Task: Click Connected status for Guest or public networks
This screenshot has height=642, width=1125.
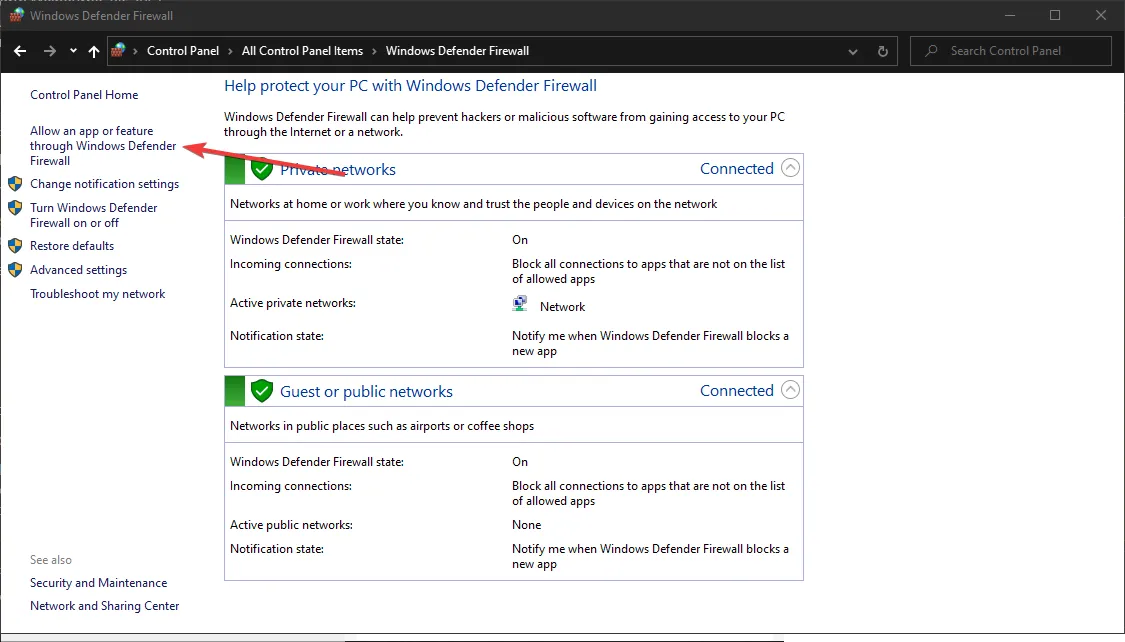Action: click(x=737, y=391)
